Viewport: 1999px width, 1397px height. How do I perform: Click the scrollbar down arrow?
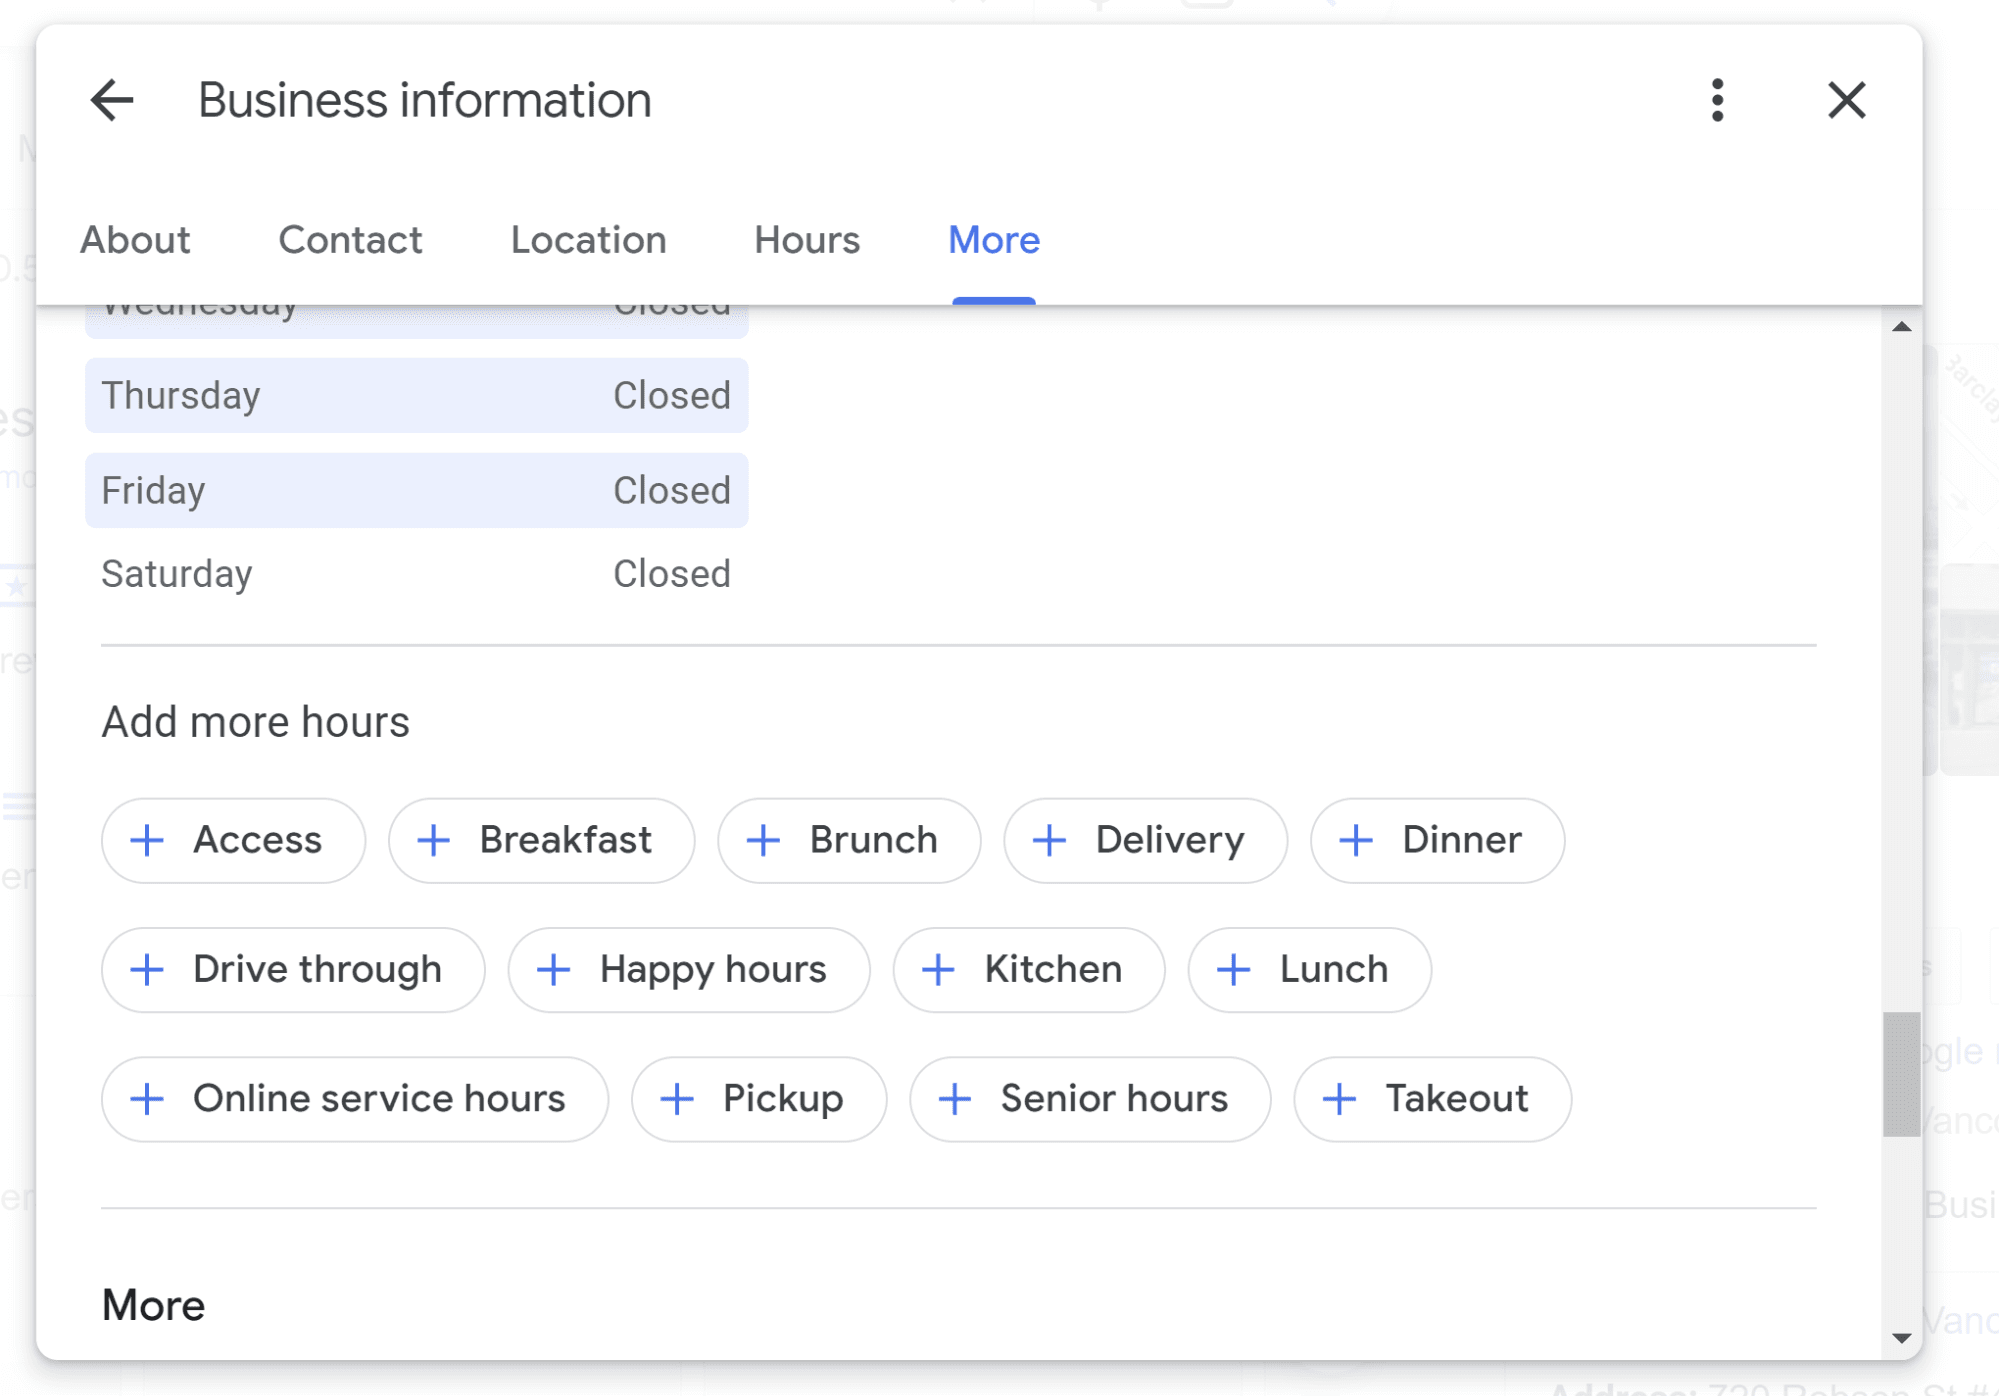(1902, 1338)
